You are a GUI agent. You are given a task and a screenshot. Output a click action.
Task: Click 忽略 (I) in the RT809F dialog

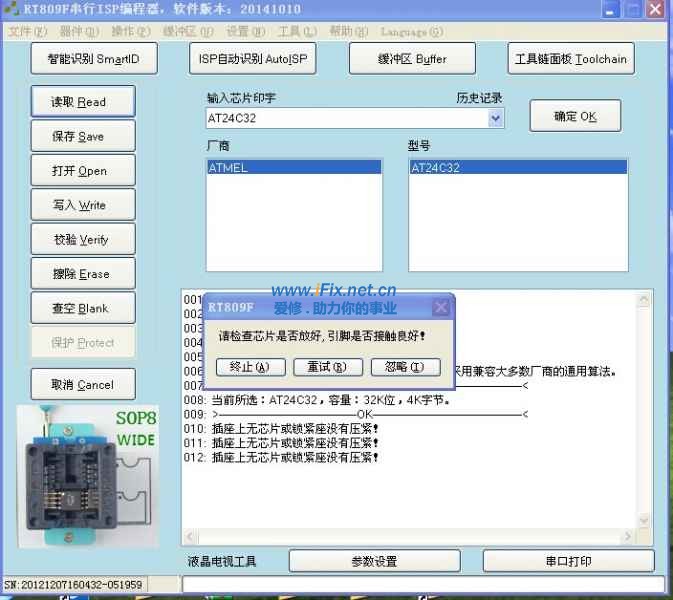tap(406, 367)
